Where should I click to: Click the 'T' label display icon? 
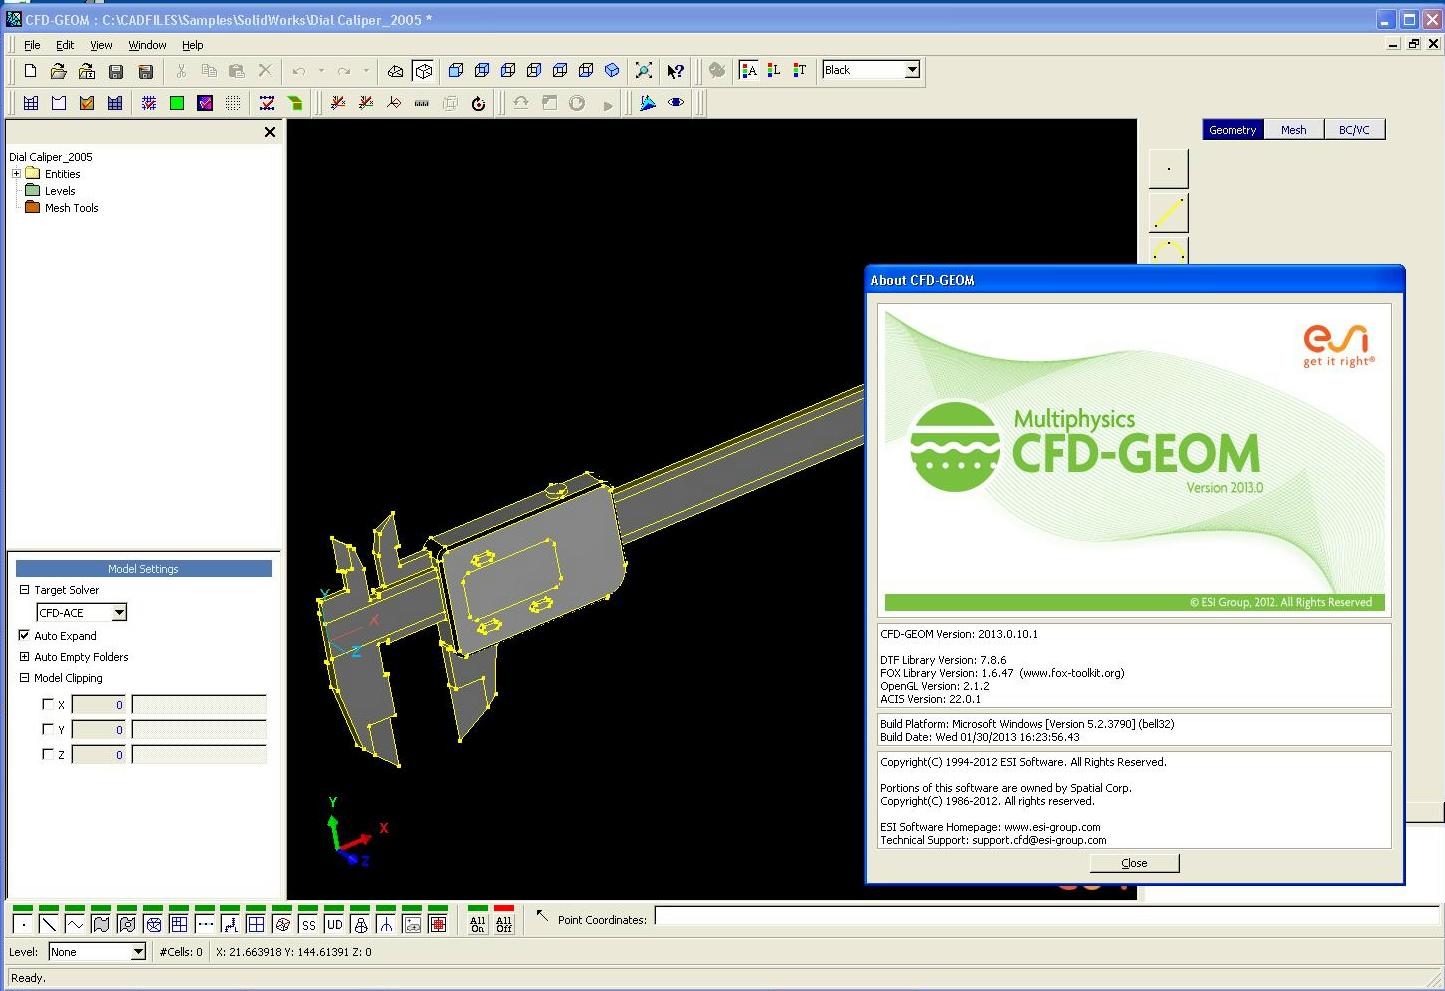(x=800, y=70)
